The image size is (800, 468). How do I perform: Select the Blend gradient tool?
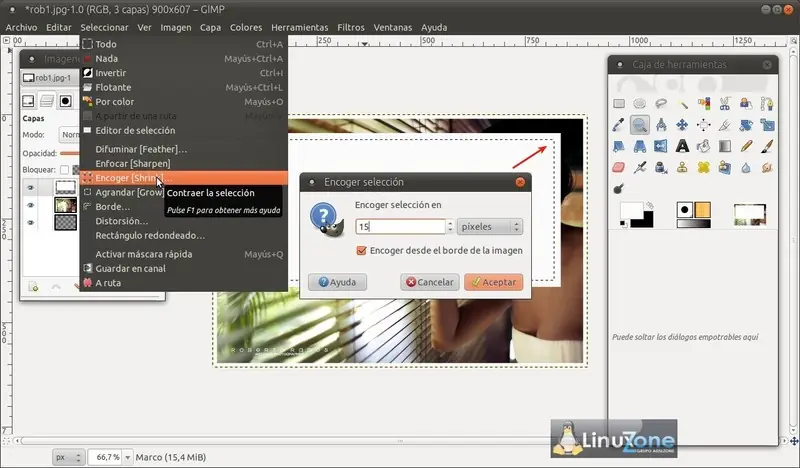724,146
